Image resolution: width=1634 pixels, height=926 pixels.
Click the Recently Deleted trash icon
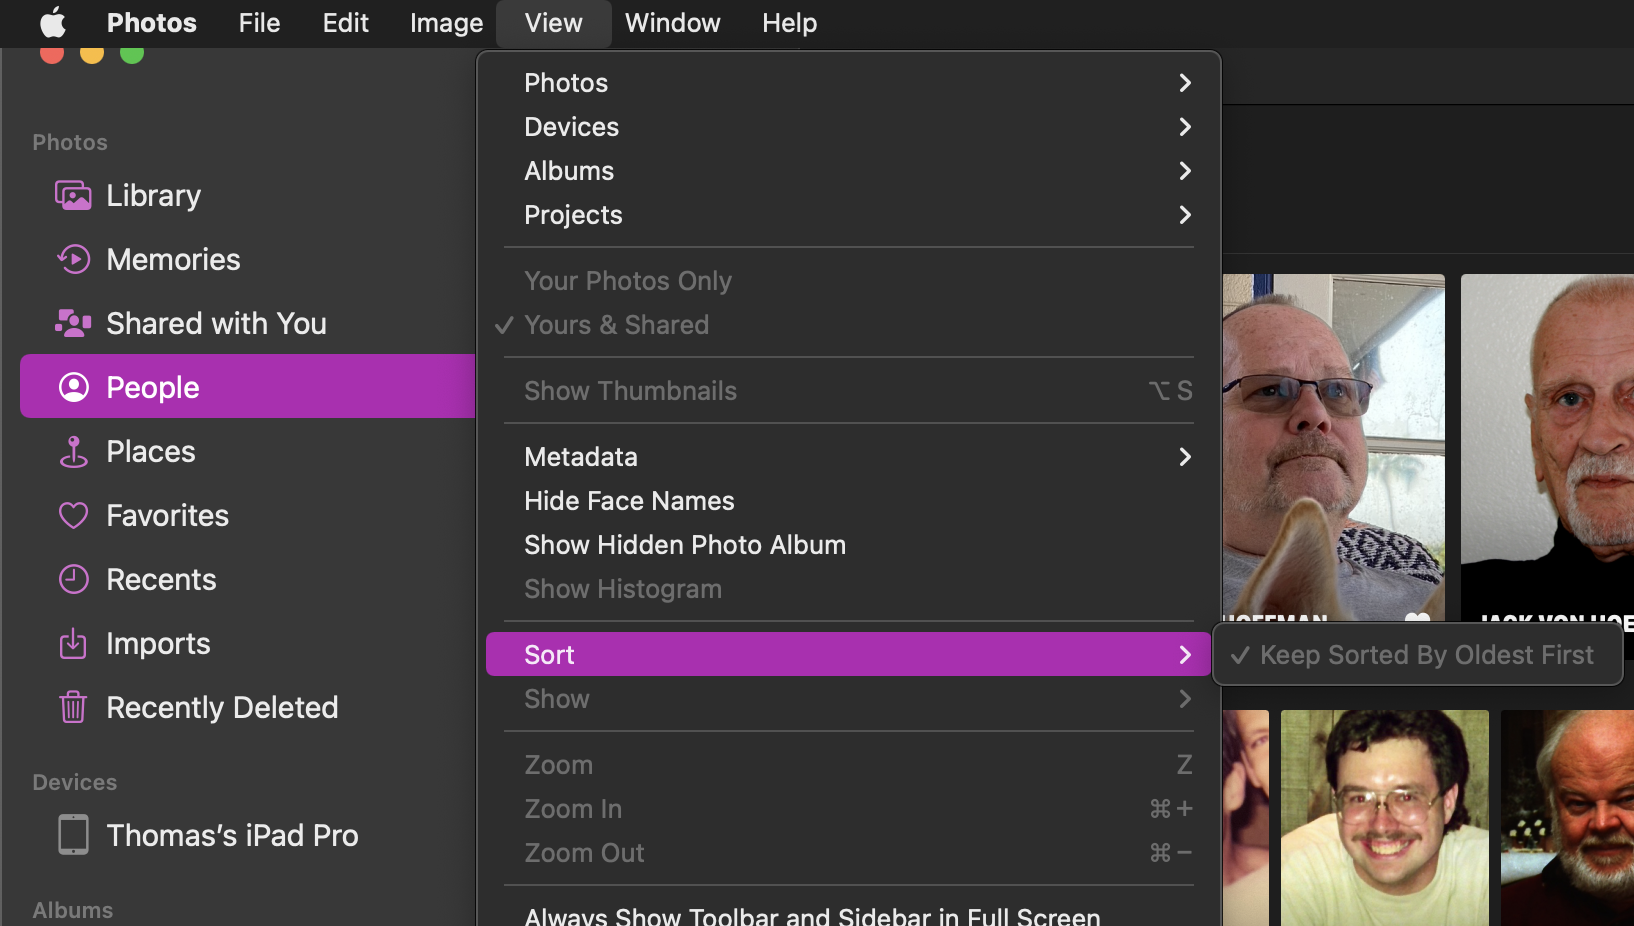pos(73,708)
